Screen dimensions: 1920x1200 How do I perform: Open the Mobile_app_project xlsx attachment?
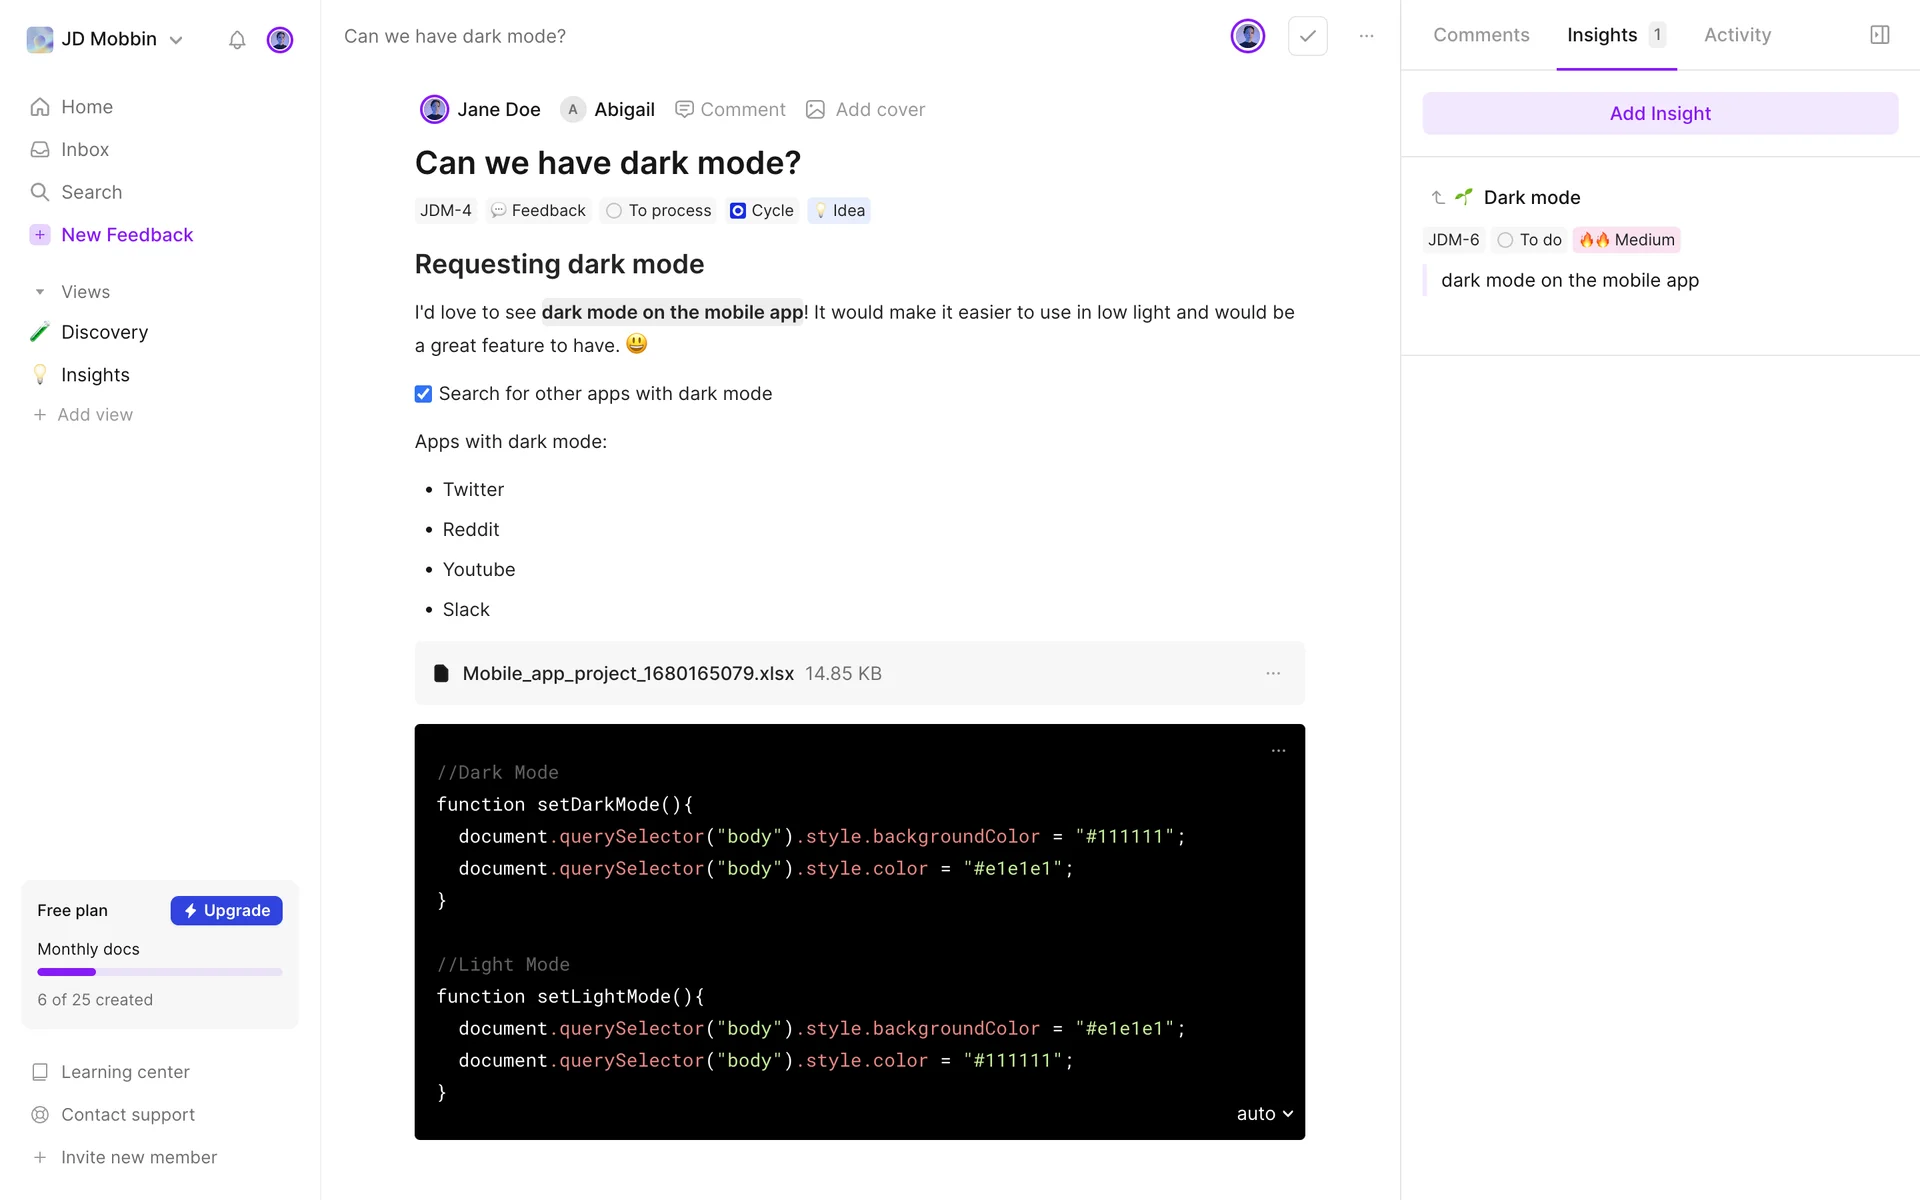point(628,673)
